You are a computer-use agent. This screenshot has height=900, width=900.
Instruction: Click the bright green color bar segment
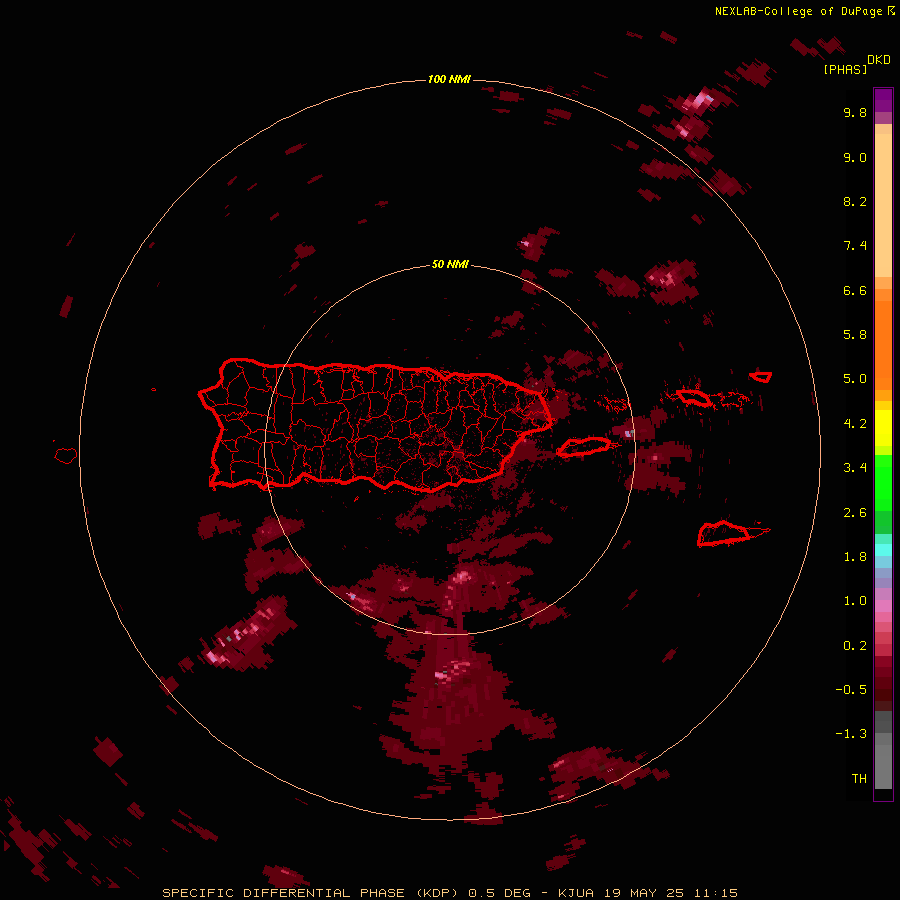pyautogui.click(x=883, y=483)
